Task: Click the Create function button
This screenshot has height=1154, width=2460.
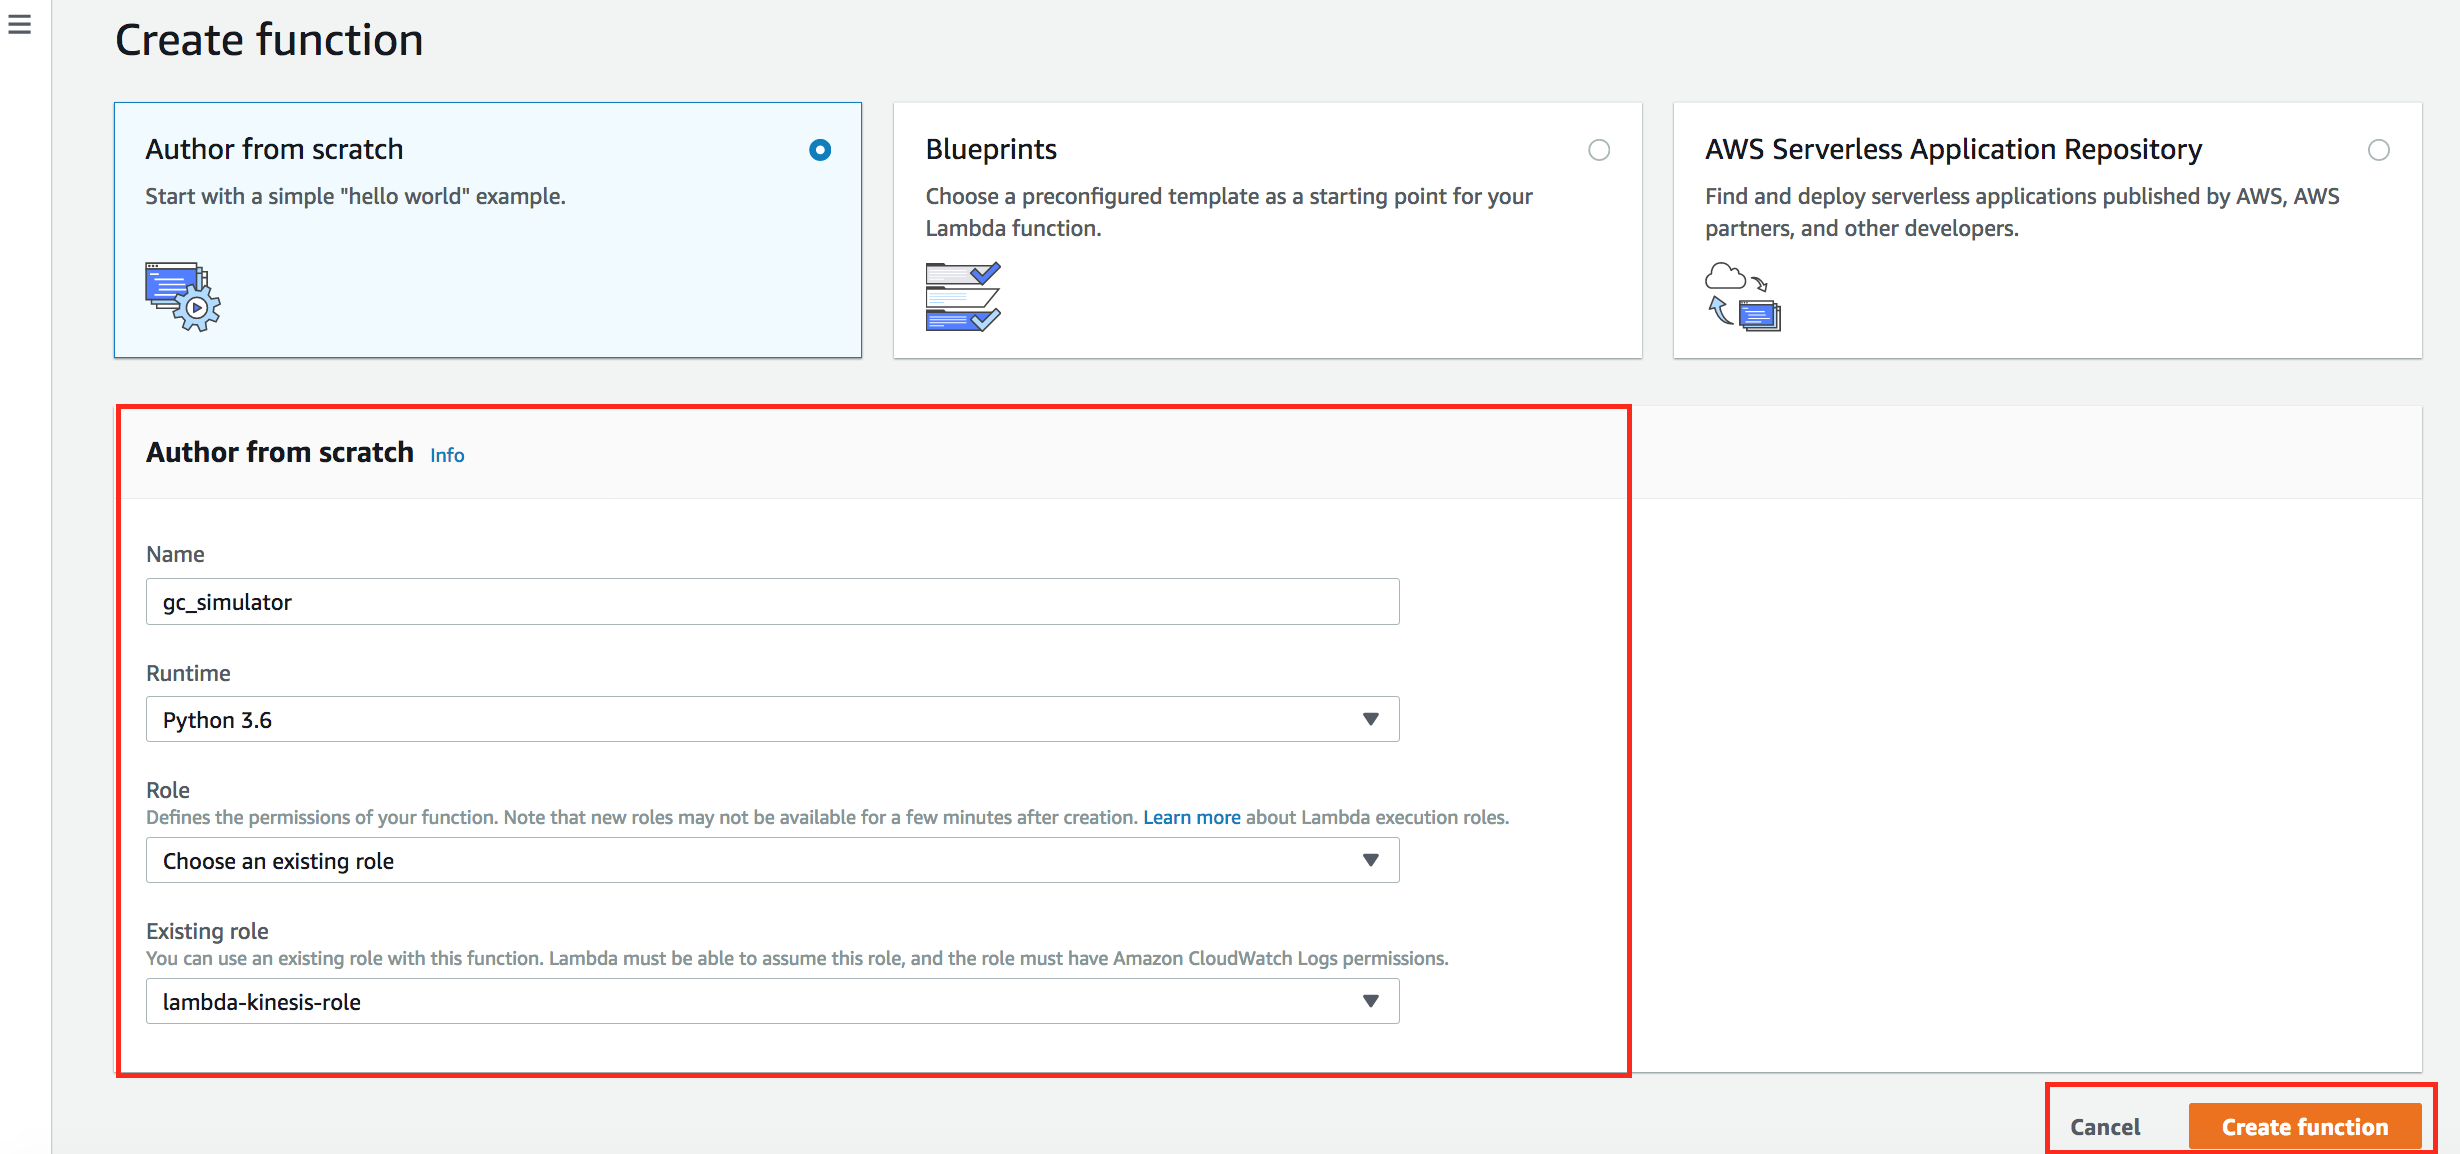Action: (2304, 1127)
